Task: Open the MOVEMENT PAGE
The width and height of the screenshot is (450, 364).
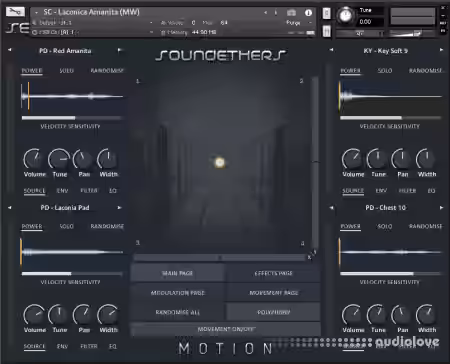Action: [274, 293]
